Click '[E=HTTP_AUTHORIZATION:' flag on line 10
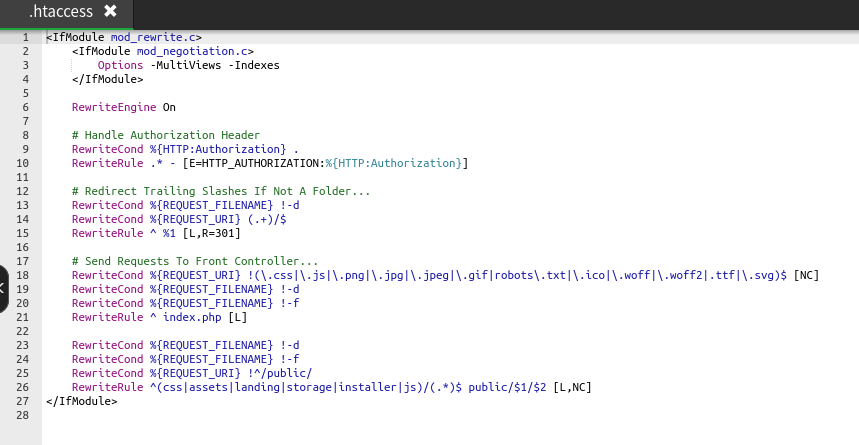The image size is (859, 445). click(254, 163)
